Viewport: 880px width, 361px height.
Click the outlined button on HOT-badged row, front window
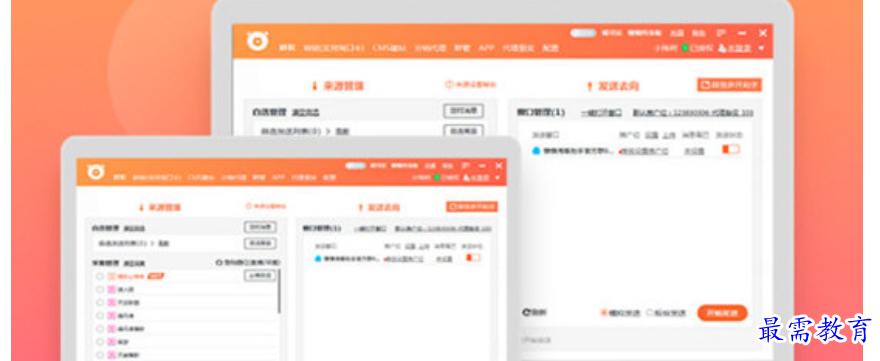point(260,276)
